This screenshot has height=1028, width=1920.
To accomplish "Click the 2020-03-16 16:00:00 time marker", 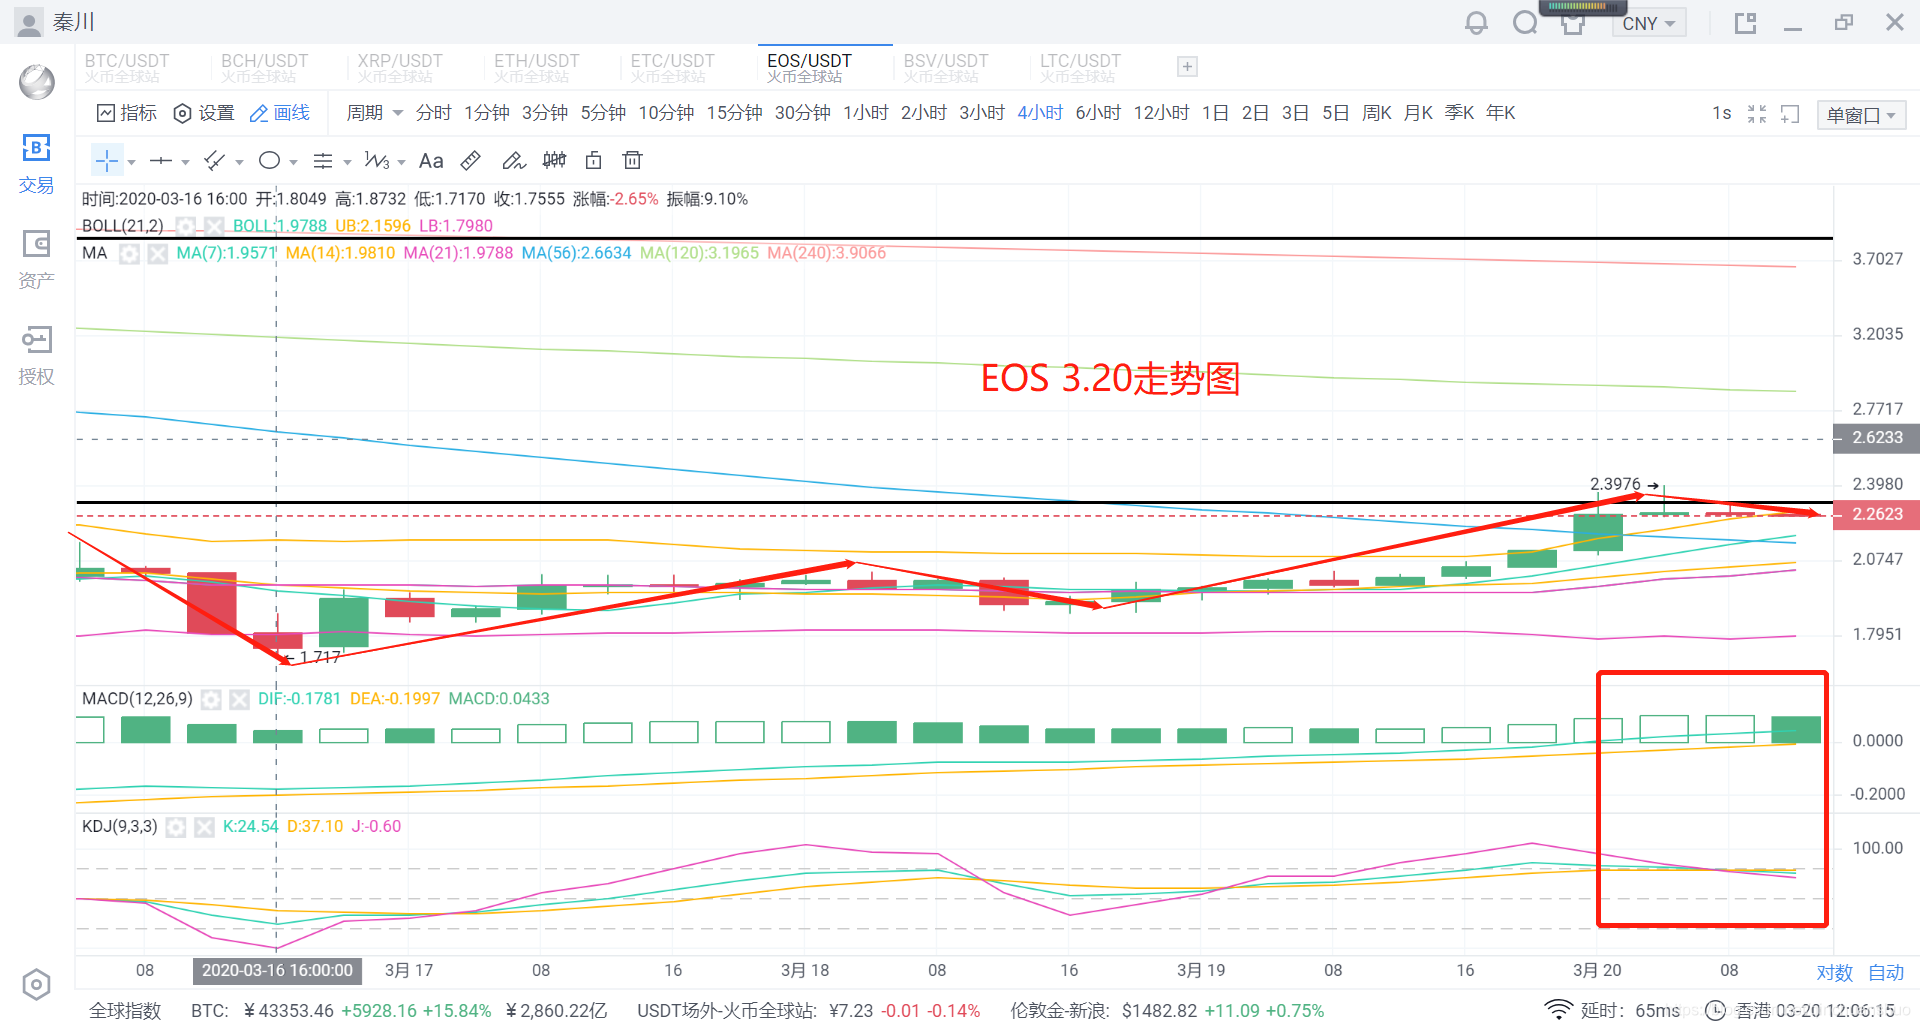I will [277, 971].
